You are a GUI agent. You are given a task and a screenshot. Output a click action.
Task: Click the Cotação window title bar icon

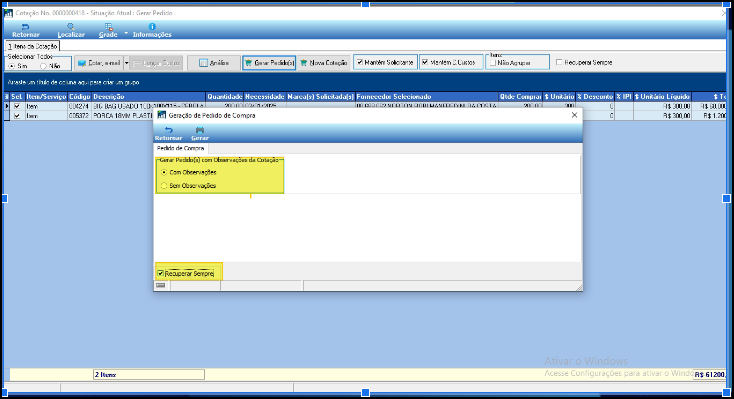[8, 13]
